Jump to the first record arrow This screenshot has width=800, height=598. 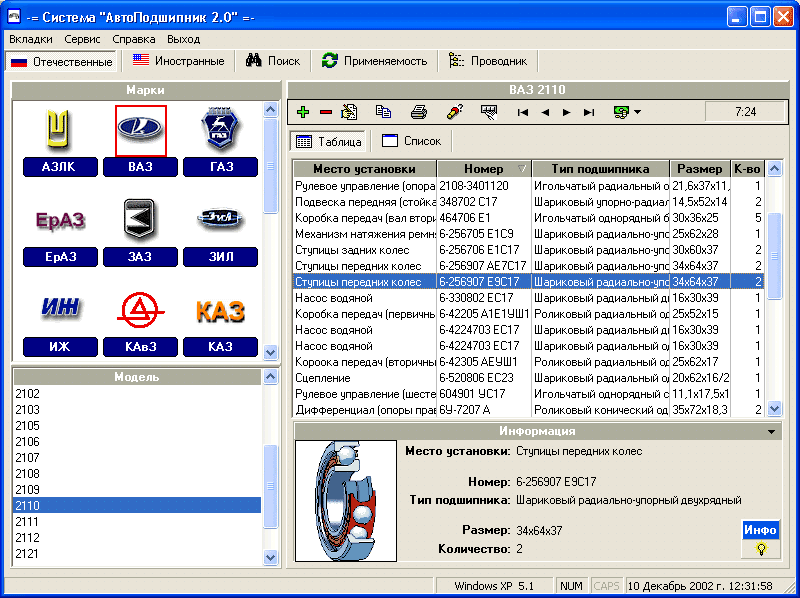522,112
